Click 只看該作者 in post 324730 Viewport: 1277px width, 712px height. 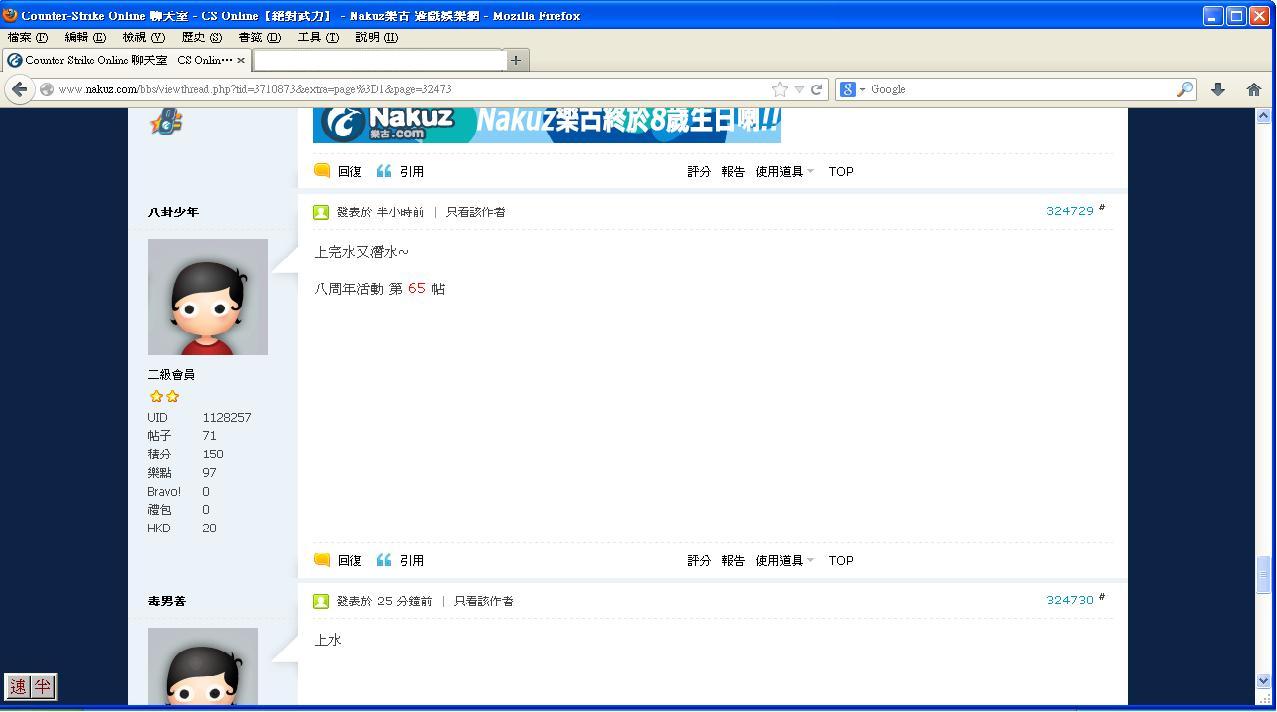483,601
